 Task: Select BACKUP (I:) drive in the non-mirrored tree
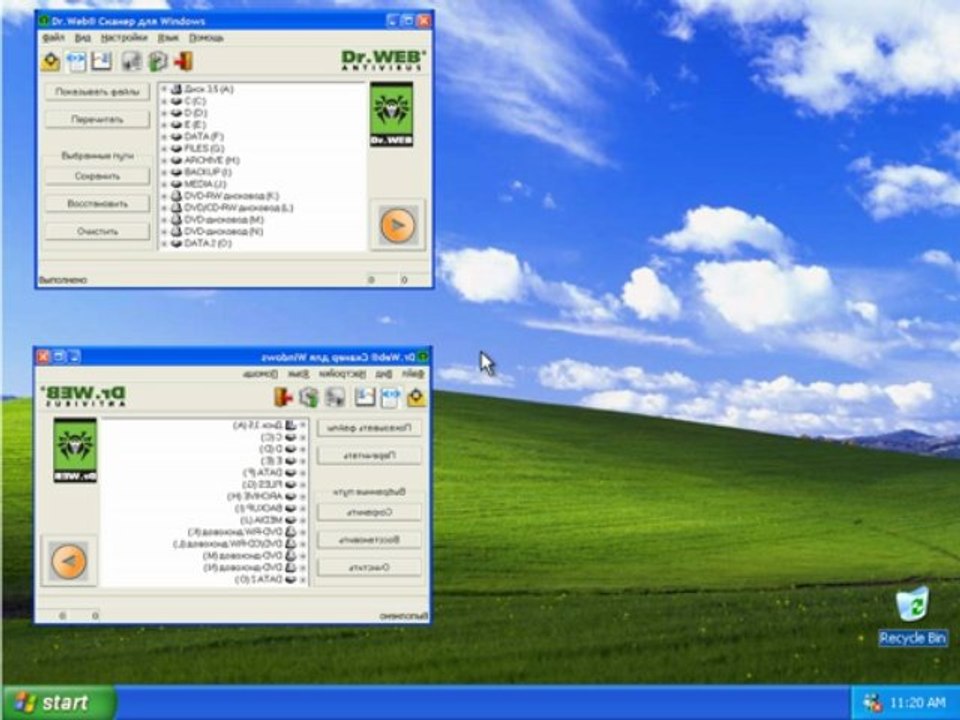208,173
